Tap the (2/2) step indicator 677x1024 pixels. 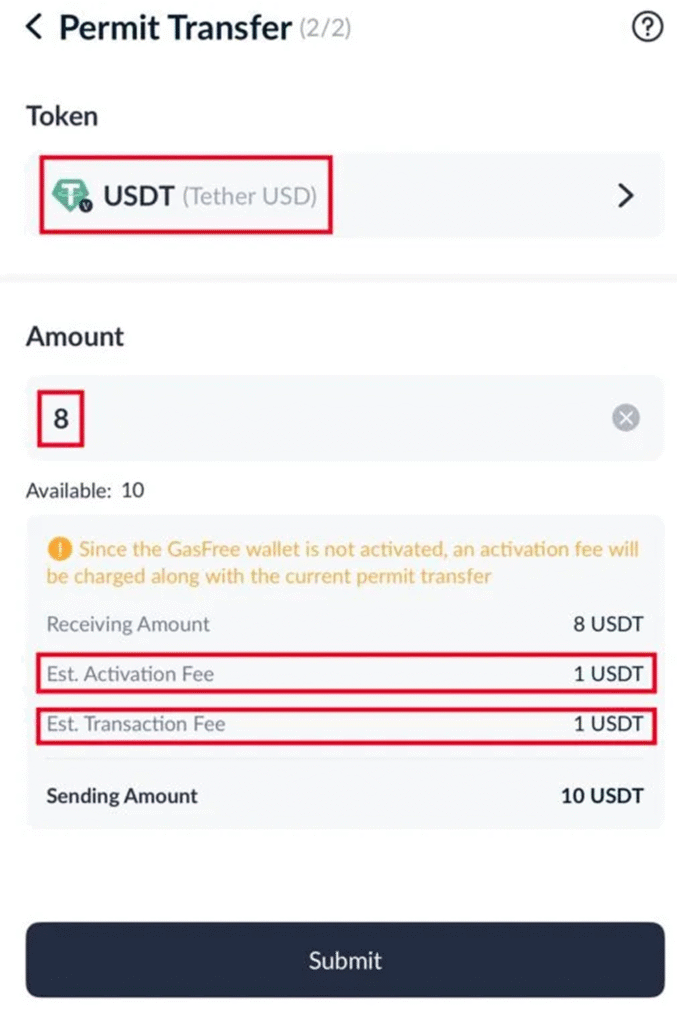coord(325,30)
